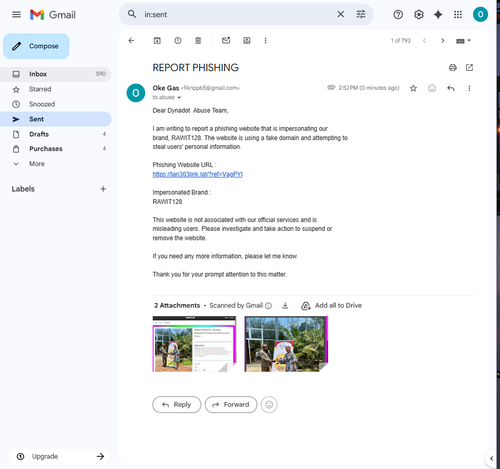Open the phishing website URL link

(198, 174)
